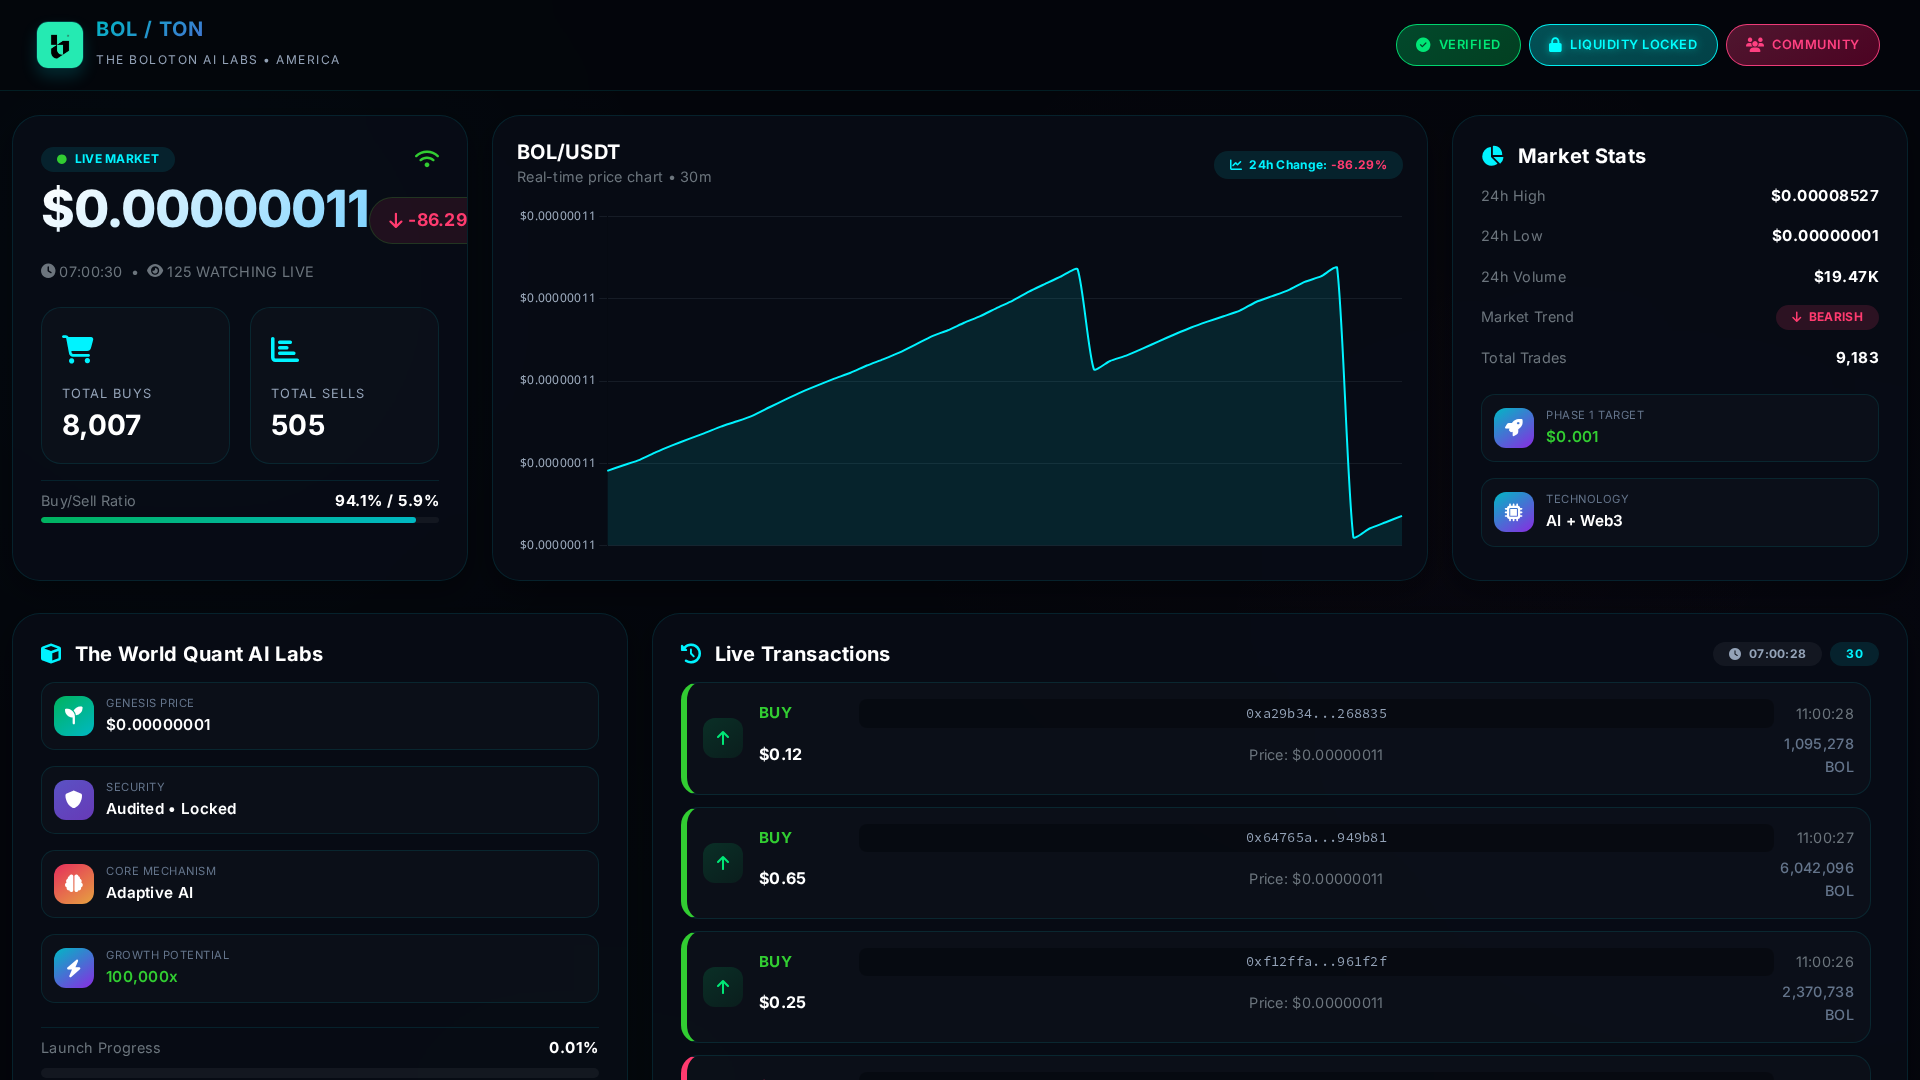
Task: Click the Phase 1 Target rocket icon
Action: [1514, 428]
